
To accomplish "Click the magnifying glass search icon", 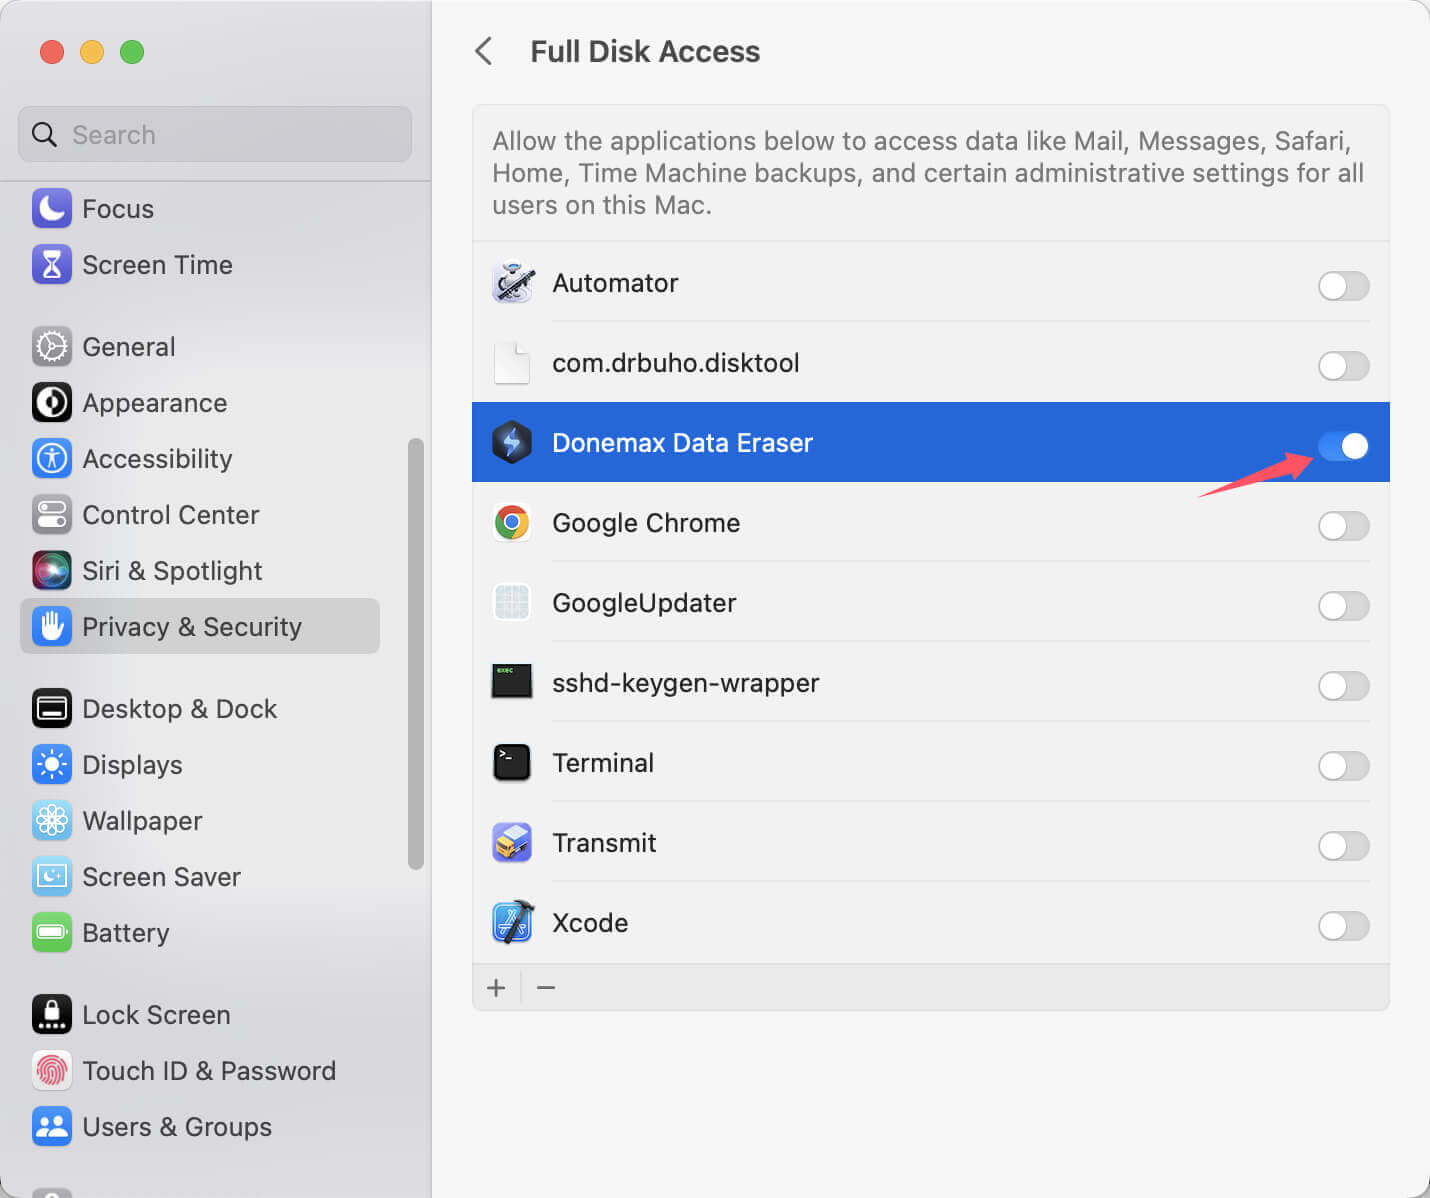I will tap(44, 134).
